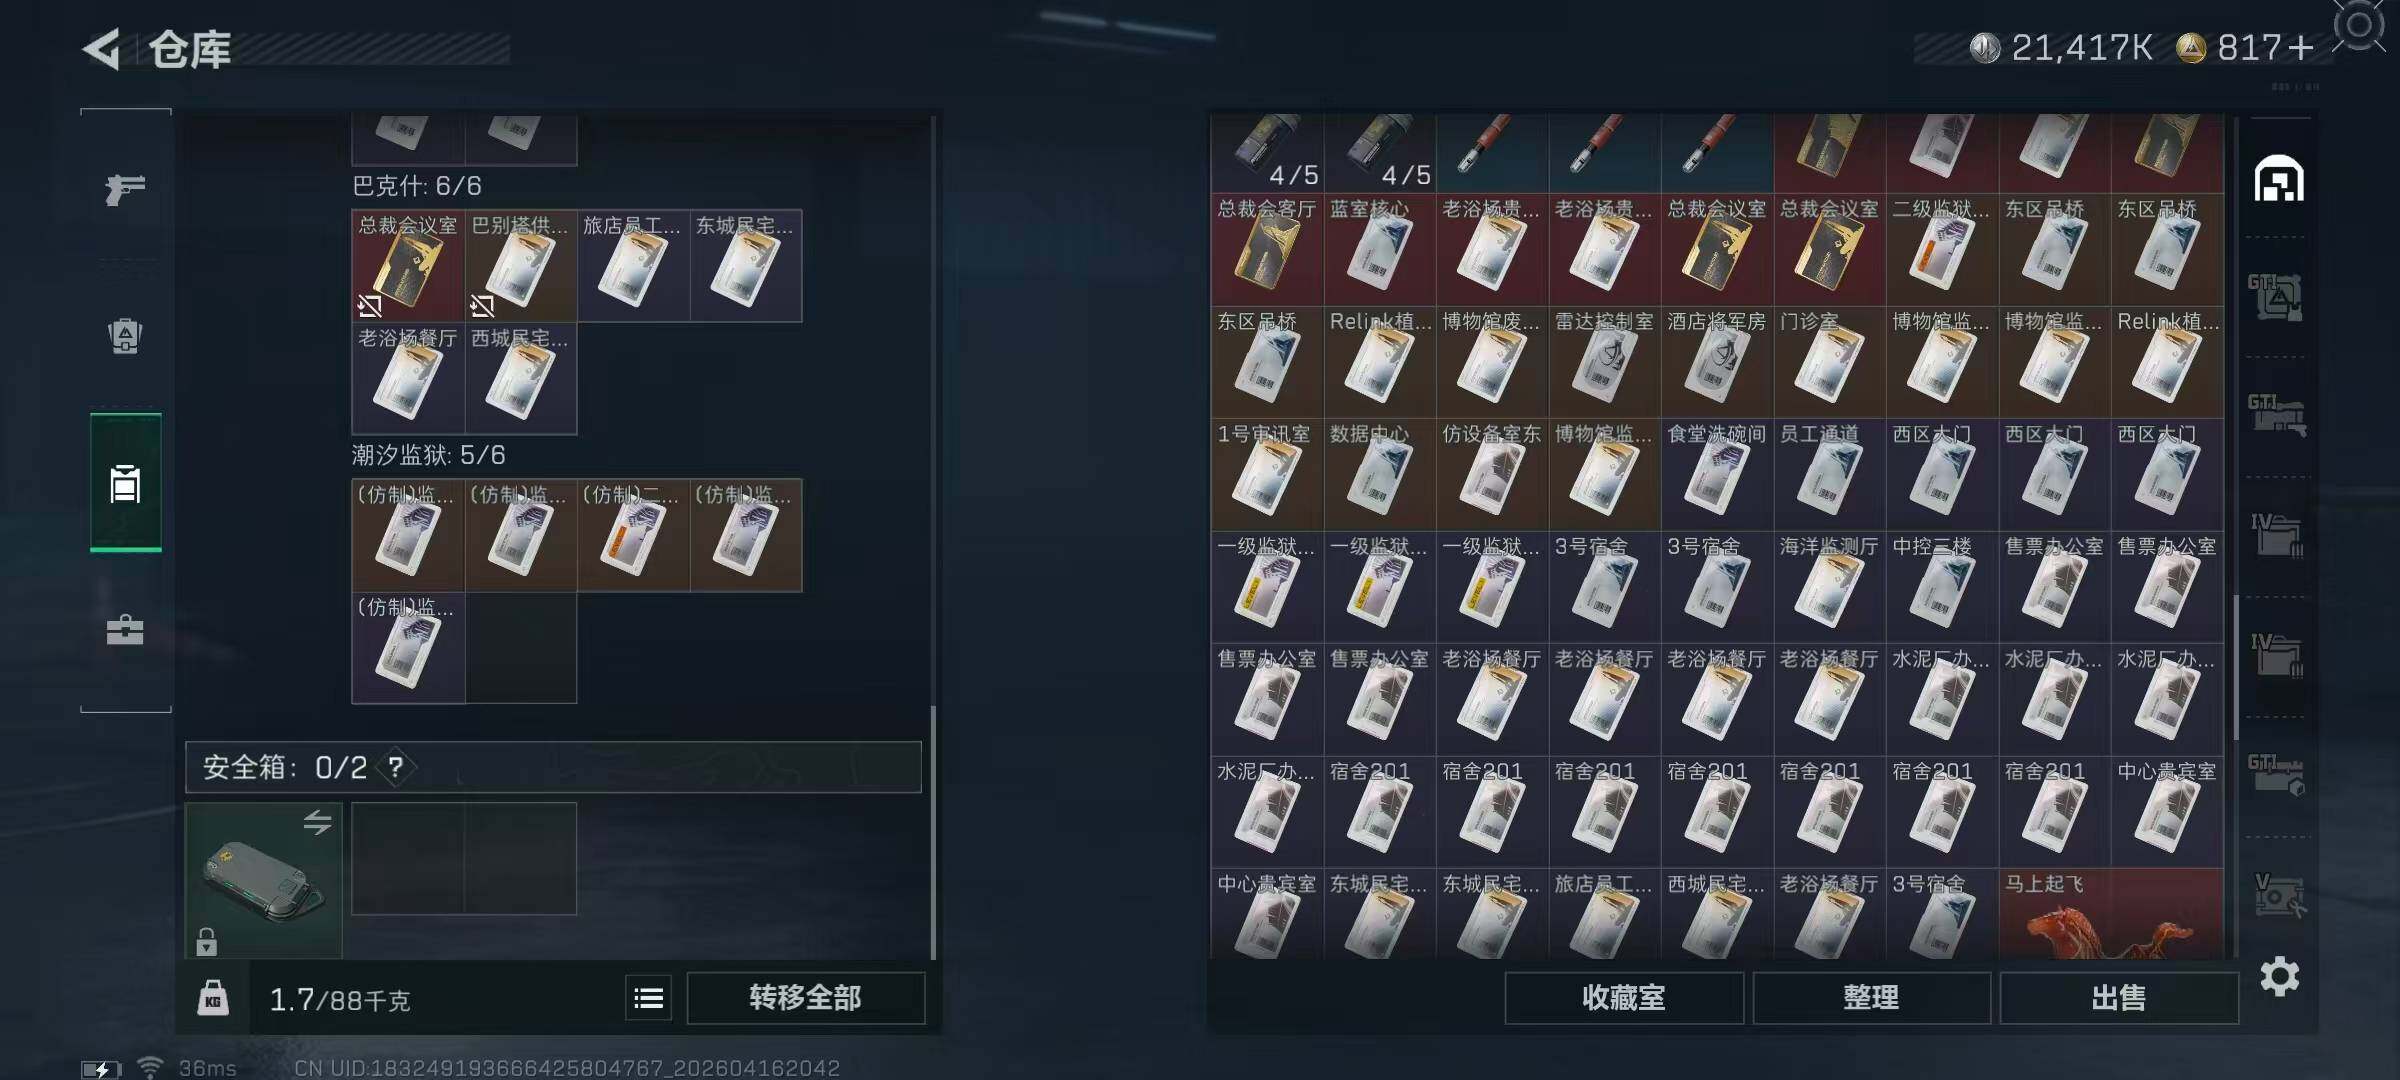Go back using the arrow beside 仓库

pyautogui.click(x=101, y=48)
